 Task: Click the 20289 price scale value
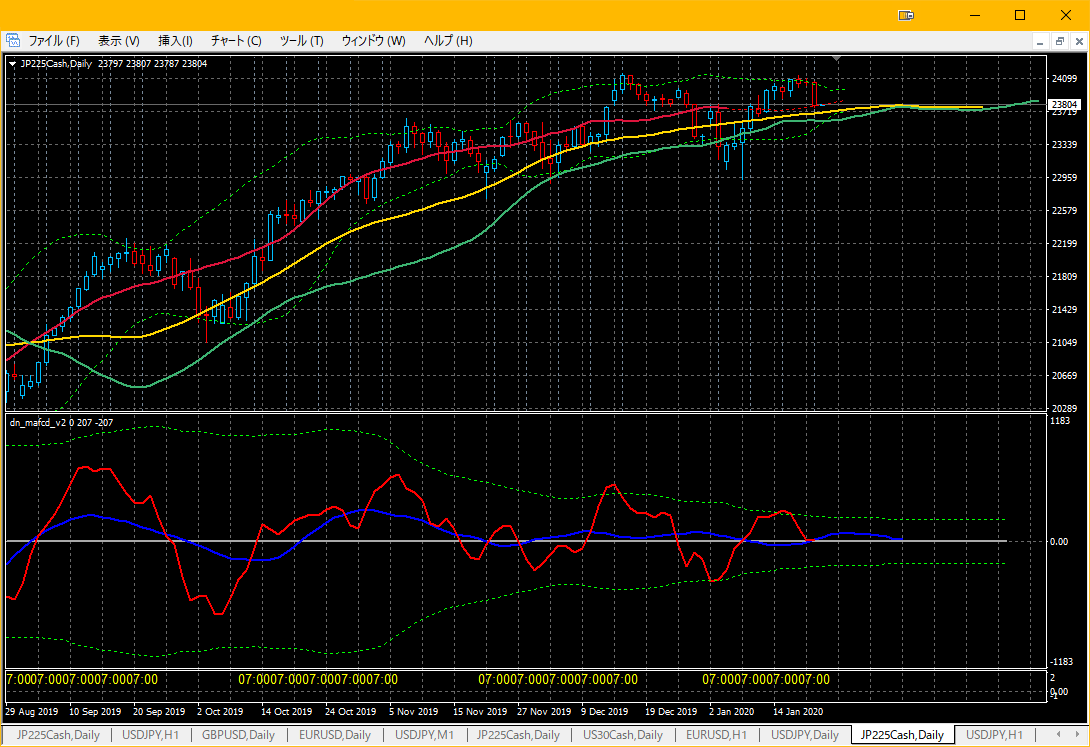click(x=1064, y=409)
